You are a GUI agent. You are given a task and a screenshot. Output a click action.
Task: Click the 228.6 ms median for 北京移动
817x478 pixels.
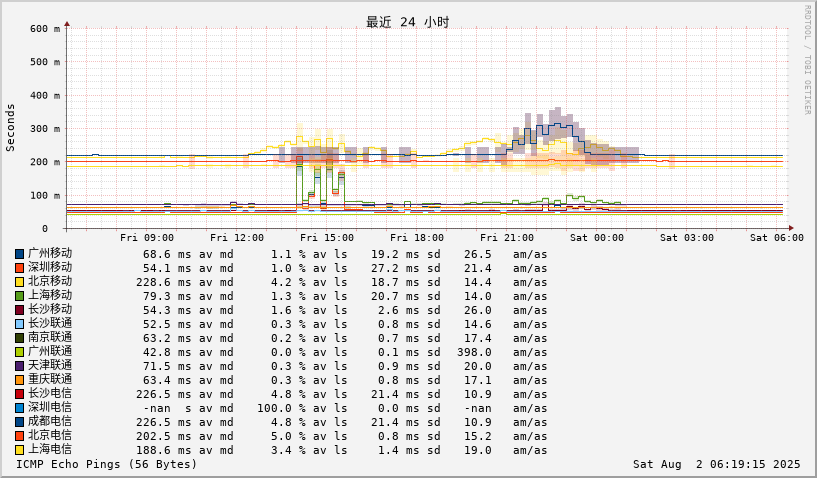[x=164, y=283]
